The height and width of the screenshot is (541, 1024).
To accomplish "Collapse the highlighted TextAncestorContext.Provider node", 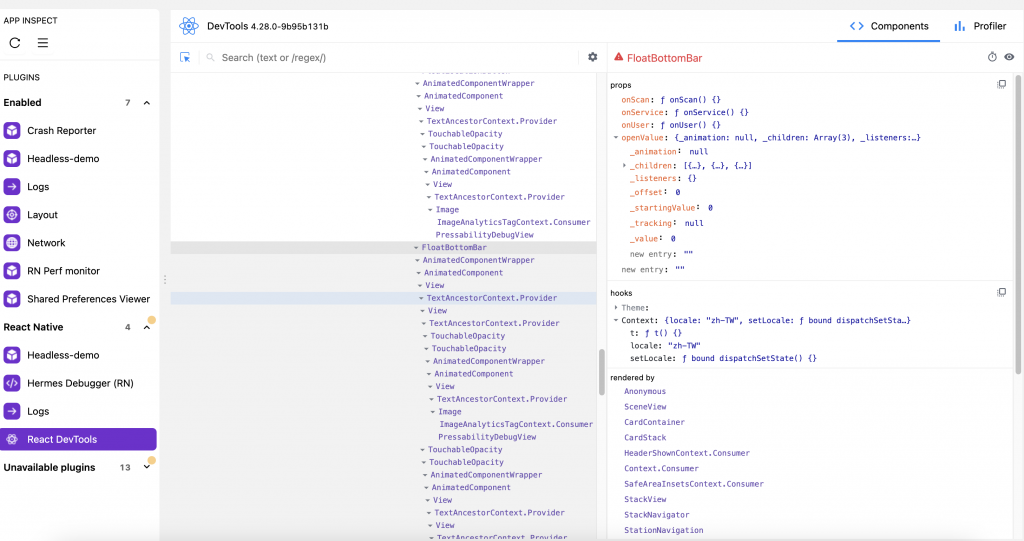I will tap(421, 298).
